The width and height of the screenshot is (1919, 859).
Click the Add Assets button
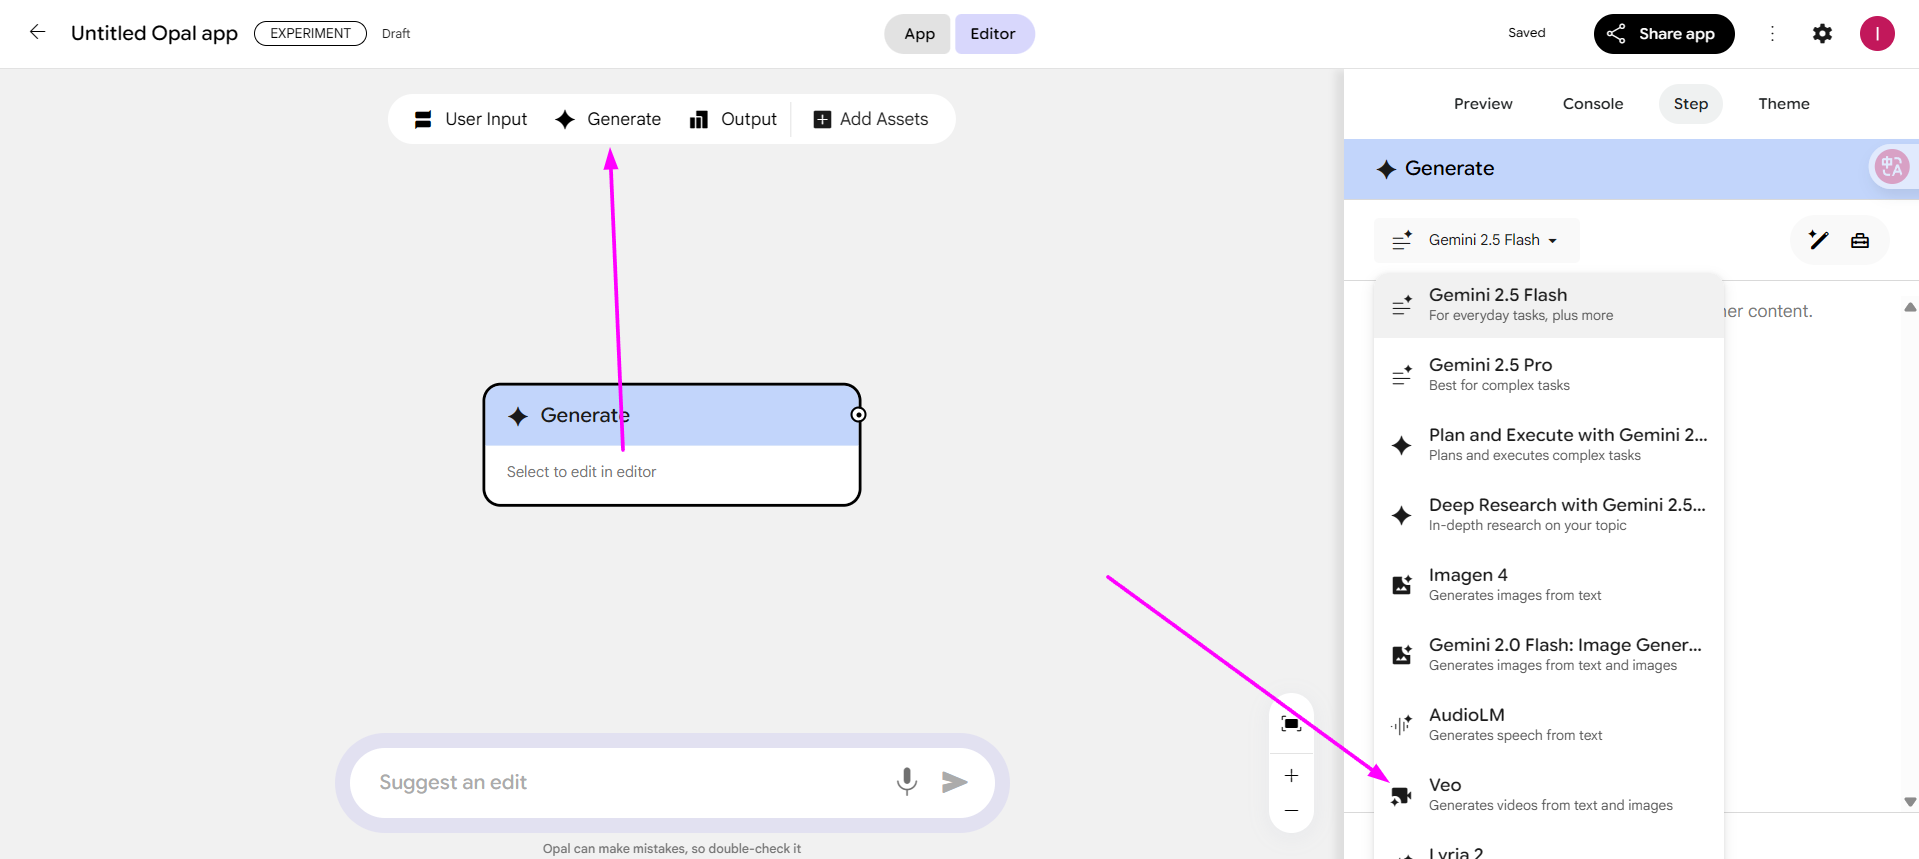pos(871,119)
